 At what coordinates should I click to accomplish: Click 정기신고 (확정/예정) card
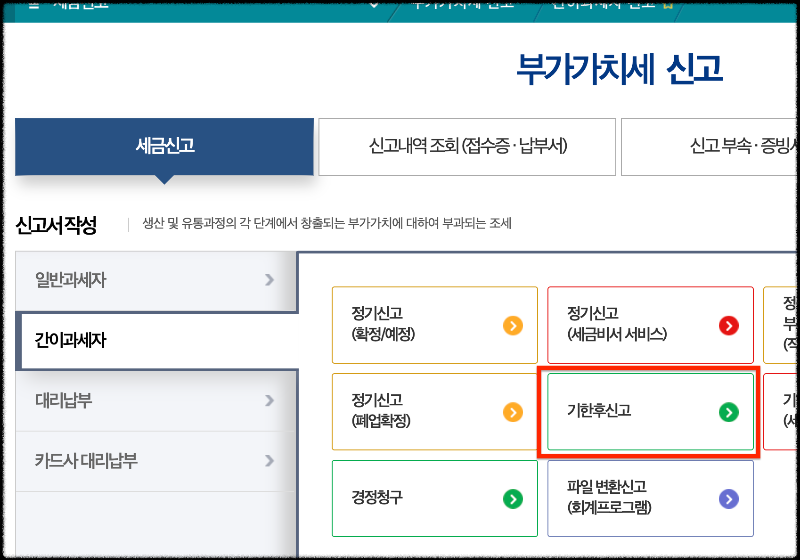[x=435, y=325]
